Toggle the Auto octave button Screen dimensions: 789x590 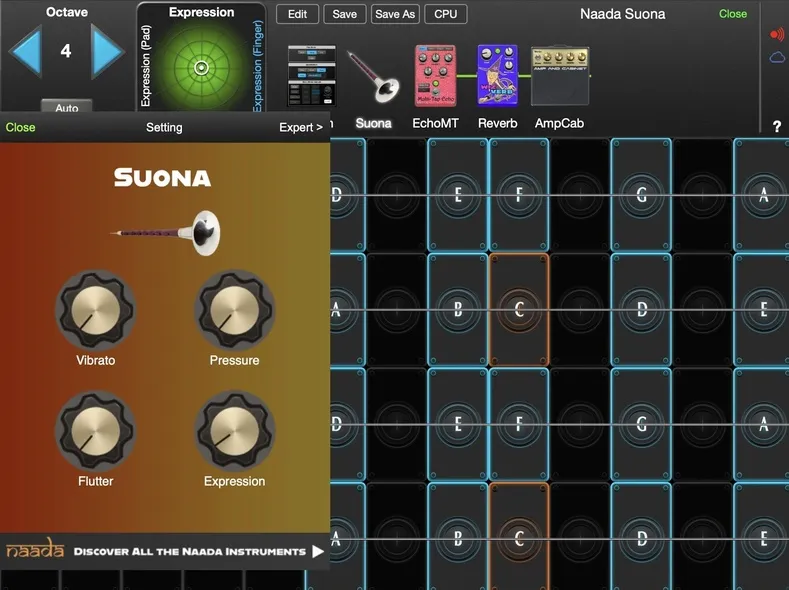66,107
